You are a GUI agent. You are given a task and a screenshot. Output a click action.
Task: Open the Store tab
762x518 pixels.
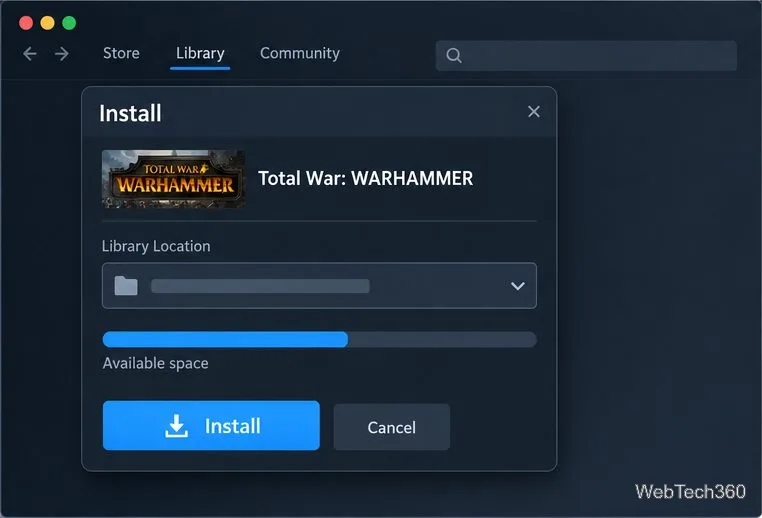[121, 53]
